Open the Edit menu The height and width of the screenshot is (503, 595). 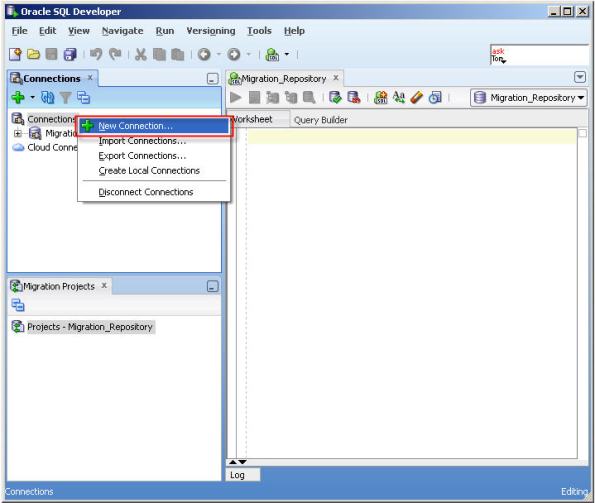coord(47,31)
